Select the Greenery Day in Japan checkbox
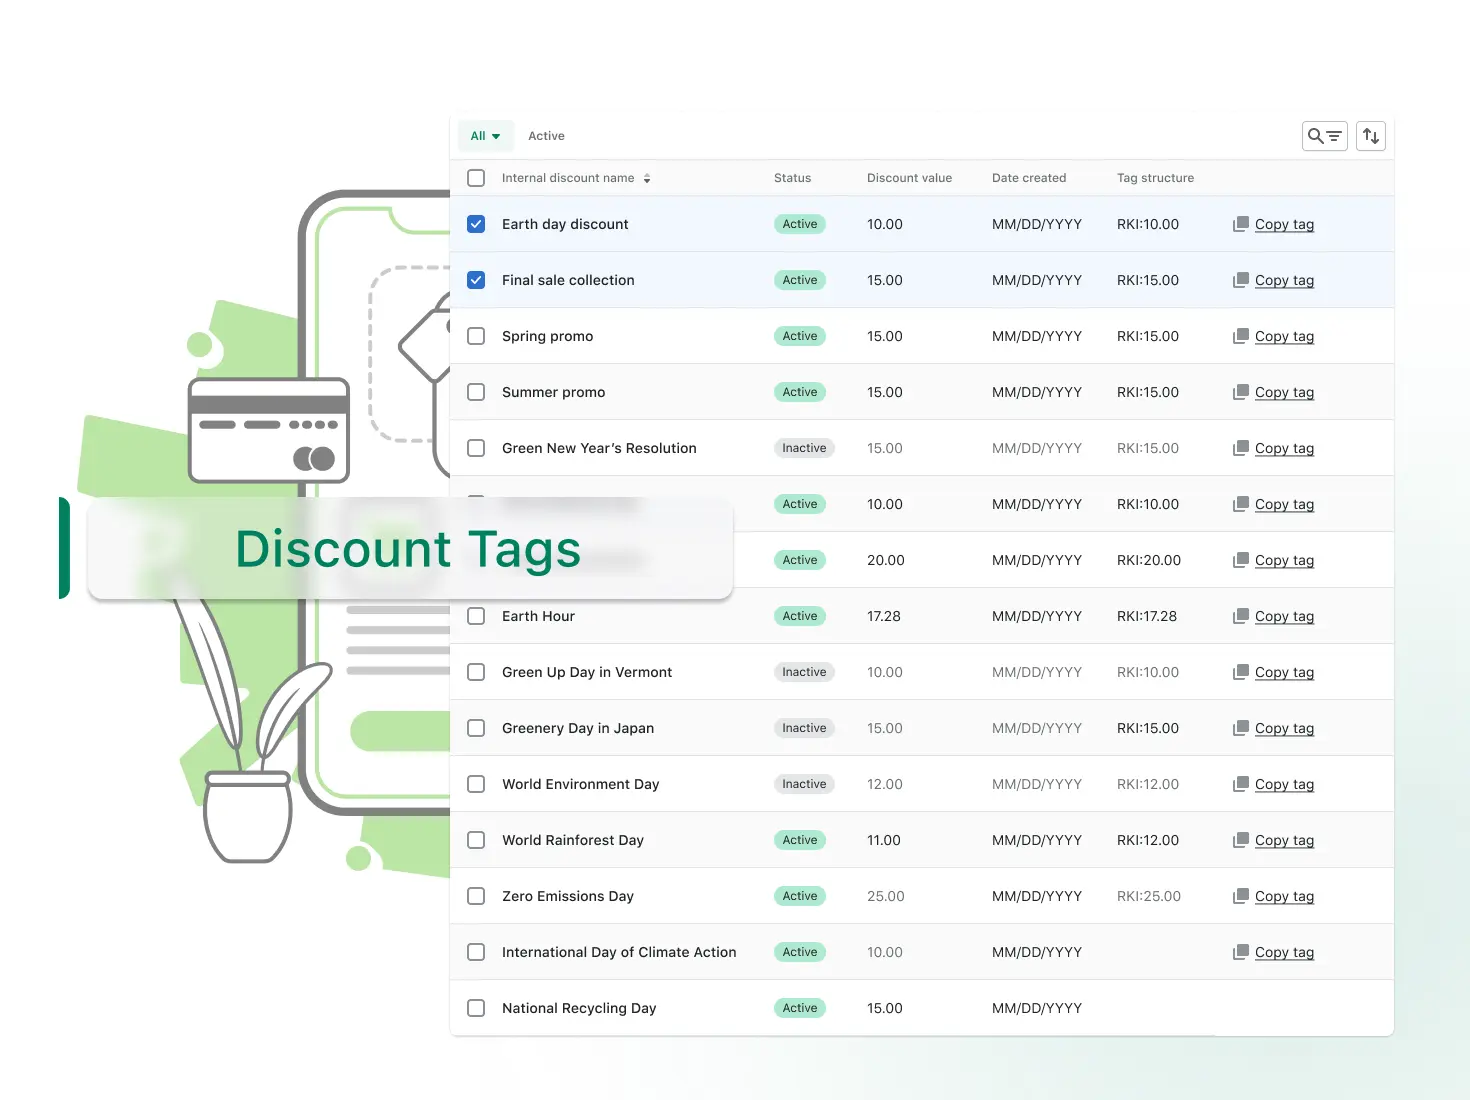Viewport: 1470px width, 1100px height. (x=476, y=728)
